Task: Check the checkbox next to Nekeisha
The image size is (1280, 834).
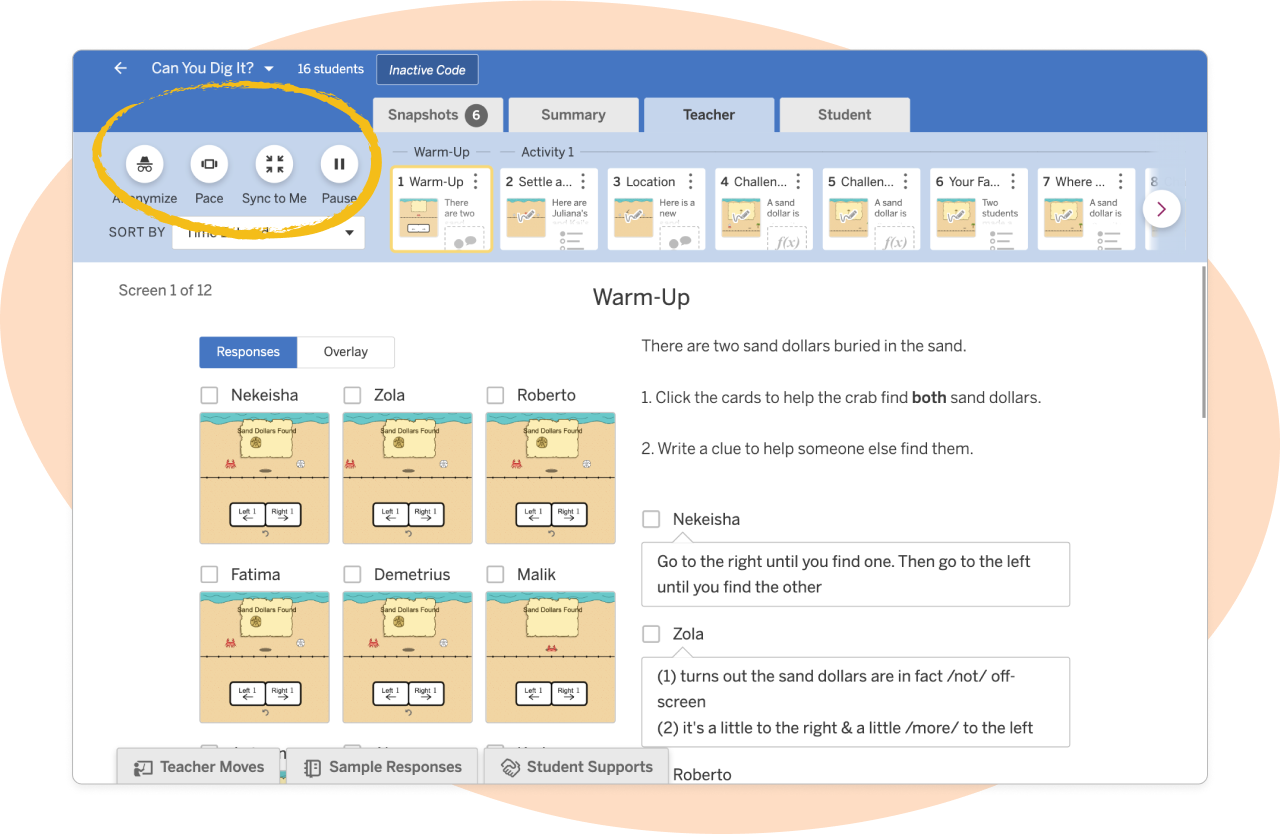Action: tap(209, 395)
